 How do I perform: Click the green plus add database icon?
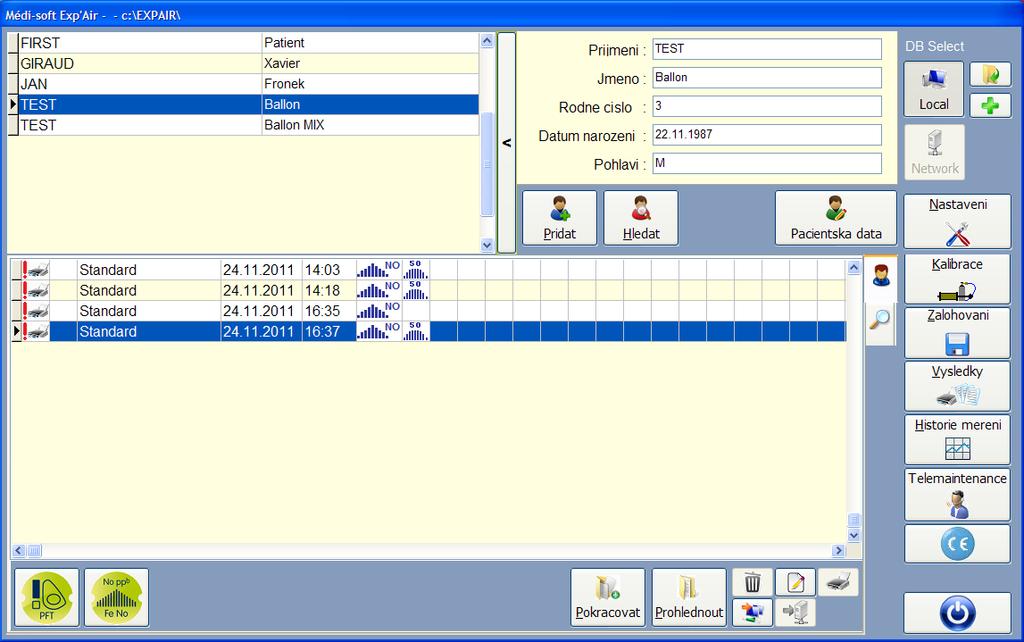click(x=990, y=105)
